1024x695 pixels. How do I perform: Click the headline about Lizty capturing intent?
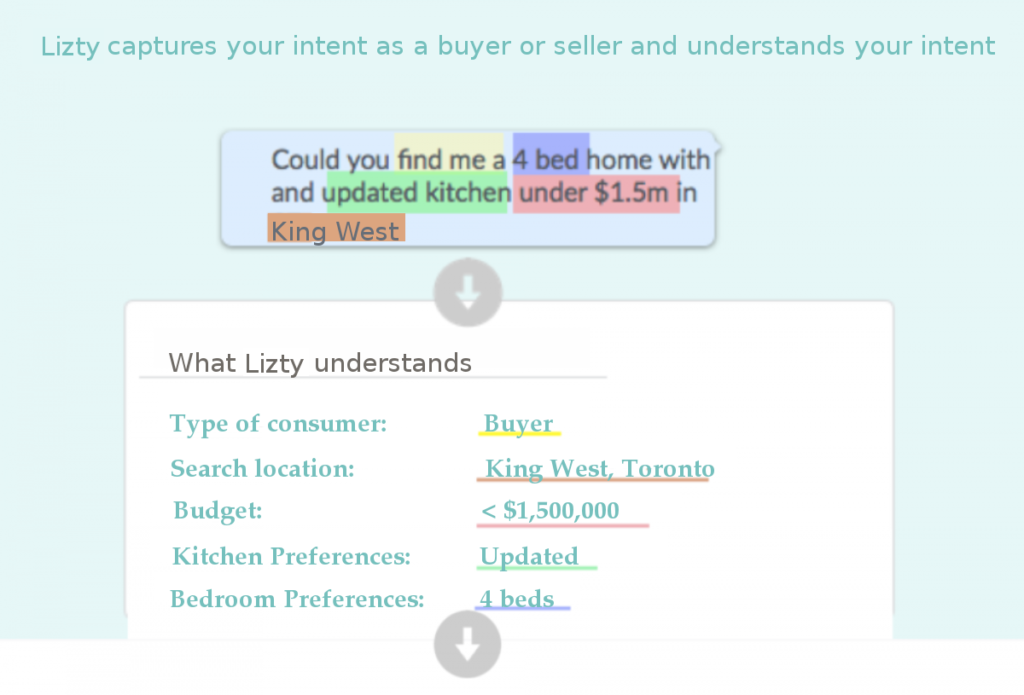point(518,46)
